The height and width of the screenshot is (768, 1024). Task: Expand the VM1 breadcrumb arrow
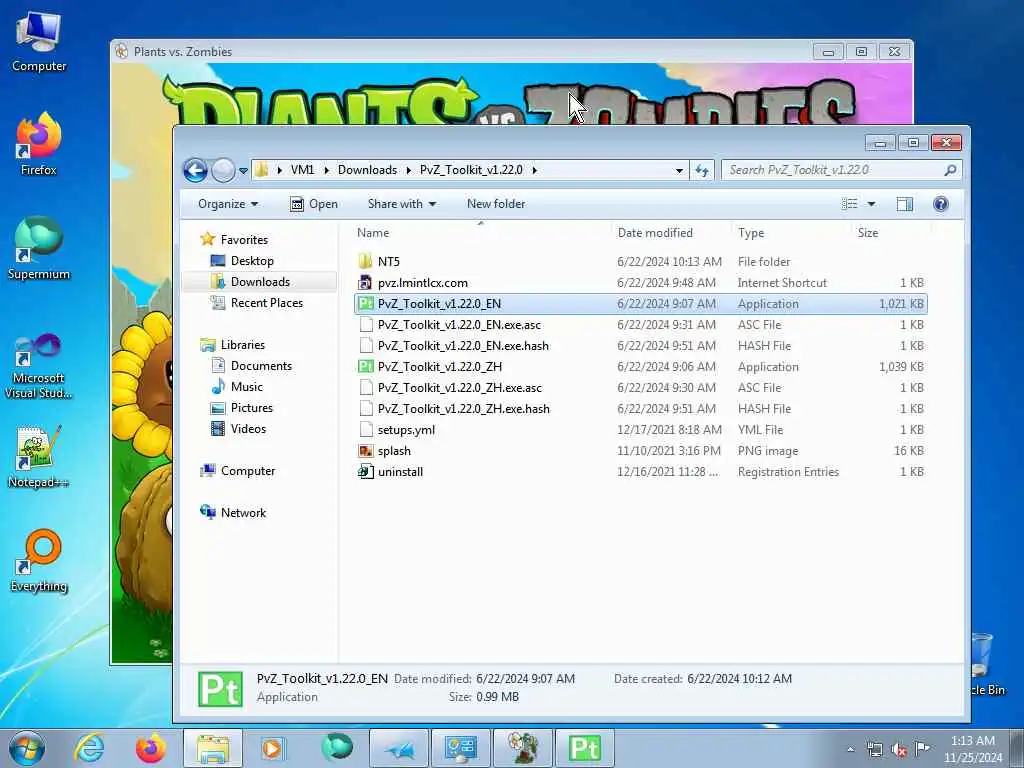point(327,170)
